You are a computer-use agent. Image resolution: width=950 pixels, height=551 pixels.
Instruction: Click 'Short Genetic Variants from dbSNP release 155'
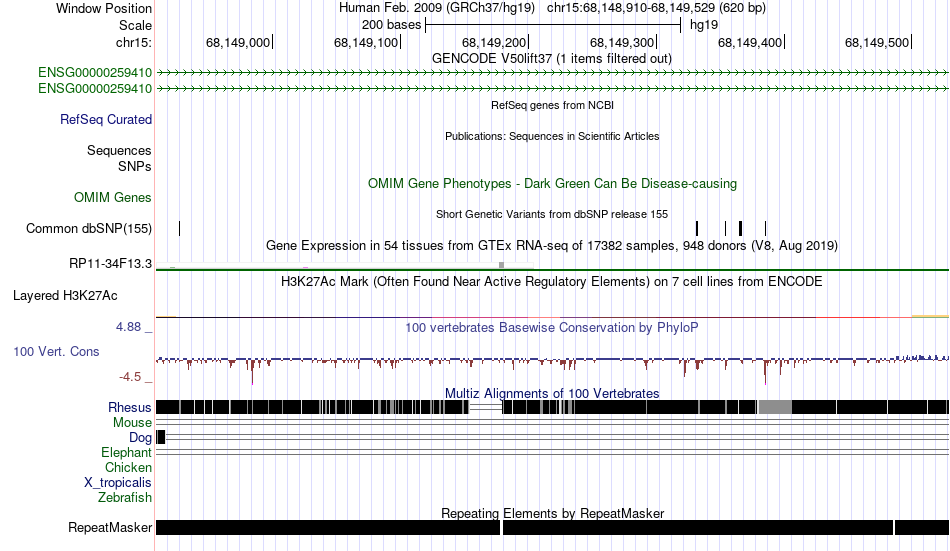tap(552, 215)
